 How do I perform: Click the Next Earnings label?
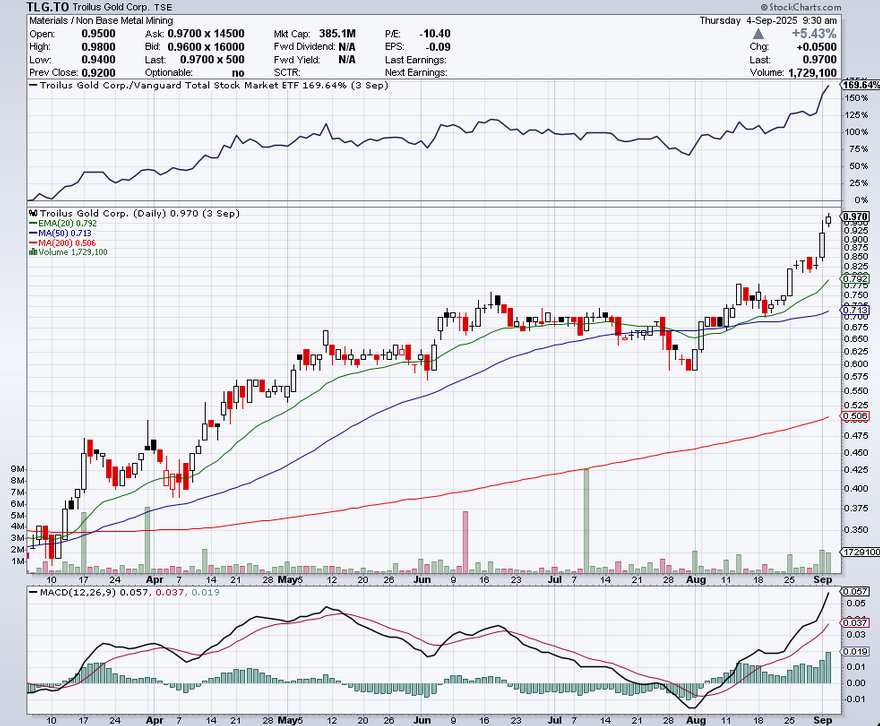point(416,72)
